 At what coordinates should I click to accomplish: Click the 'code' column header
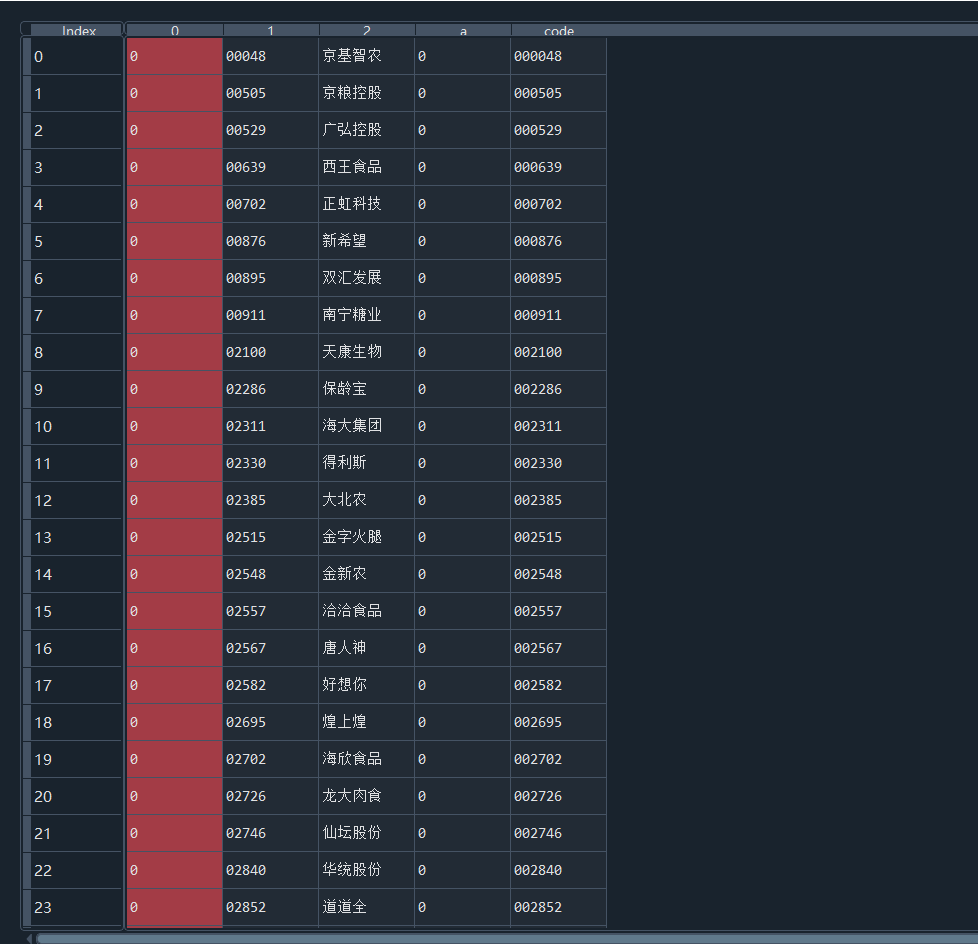point(558,31)
